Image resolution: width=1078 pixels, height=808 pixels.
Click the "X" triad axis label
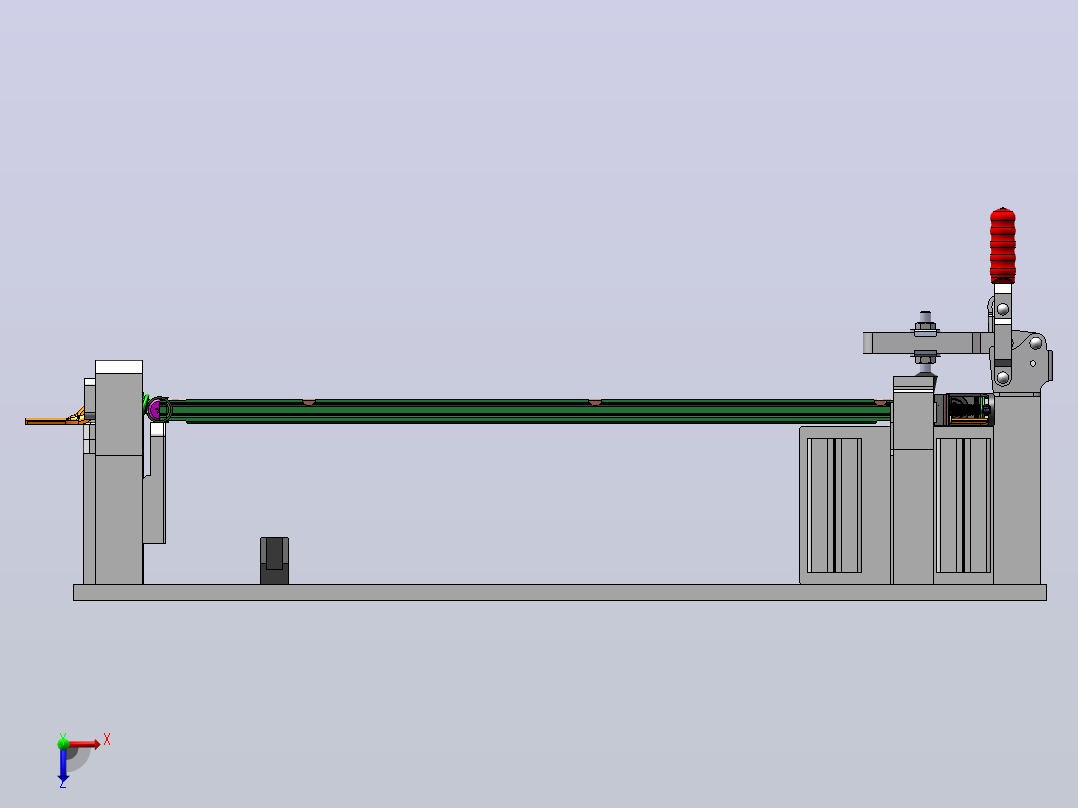coord(107,740)
